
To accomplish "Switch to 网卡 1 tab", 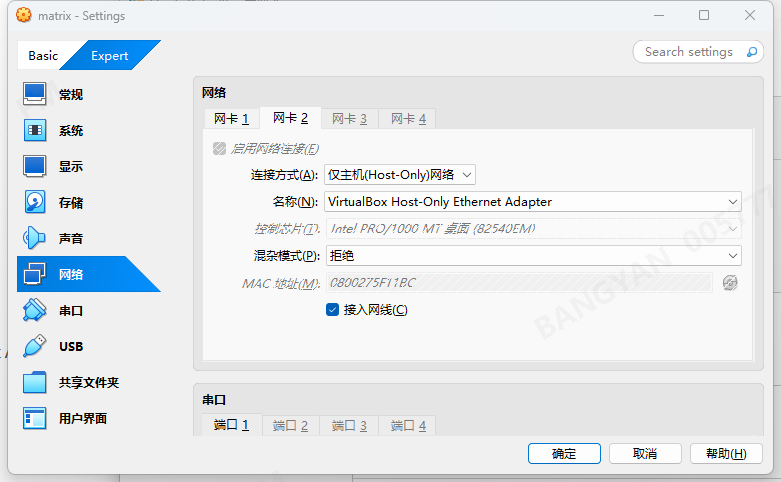I will (x=232, y=119).
